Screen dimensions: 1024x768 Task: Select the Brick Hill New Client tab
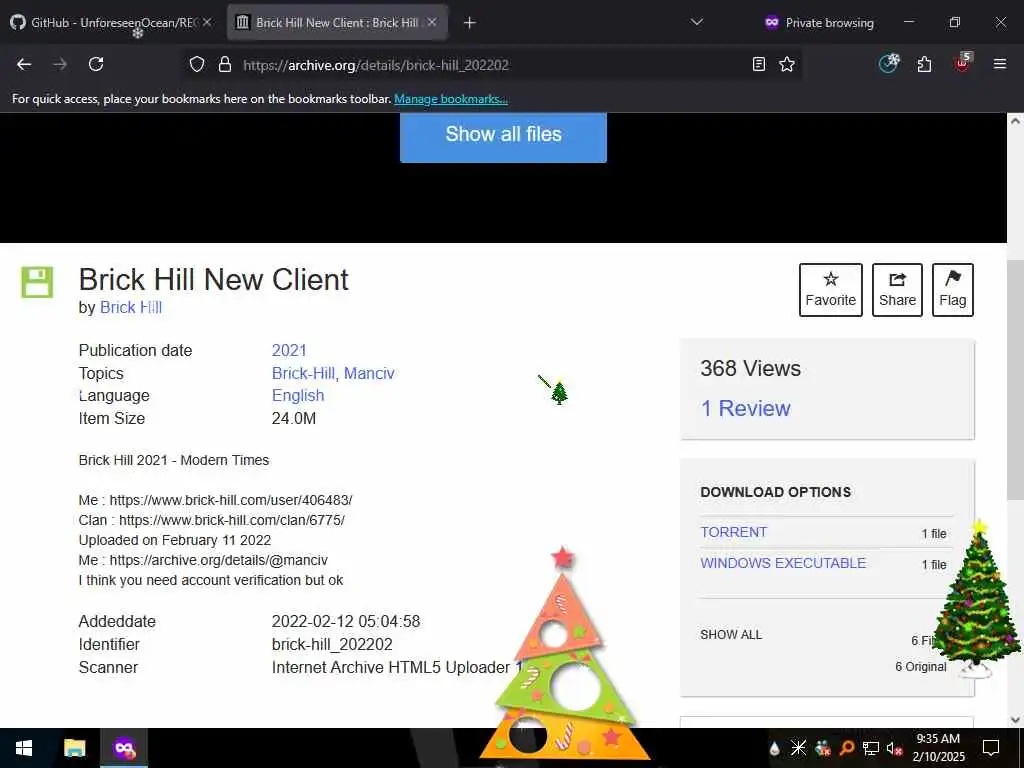pos(336,22)
